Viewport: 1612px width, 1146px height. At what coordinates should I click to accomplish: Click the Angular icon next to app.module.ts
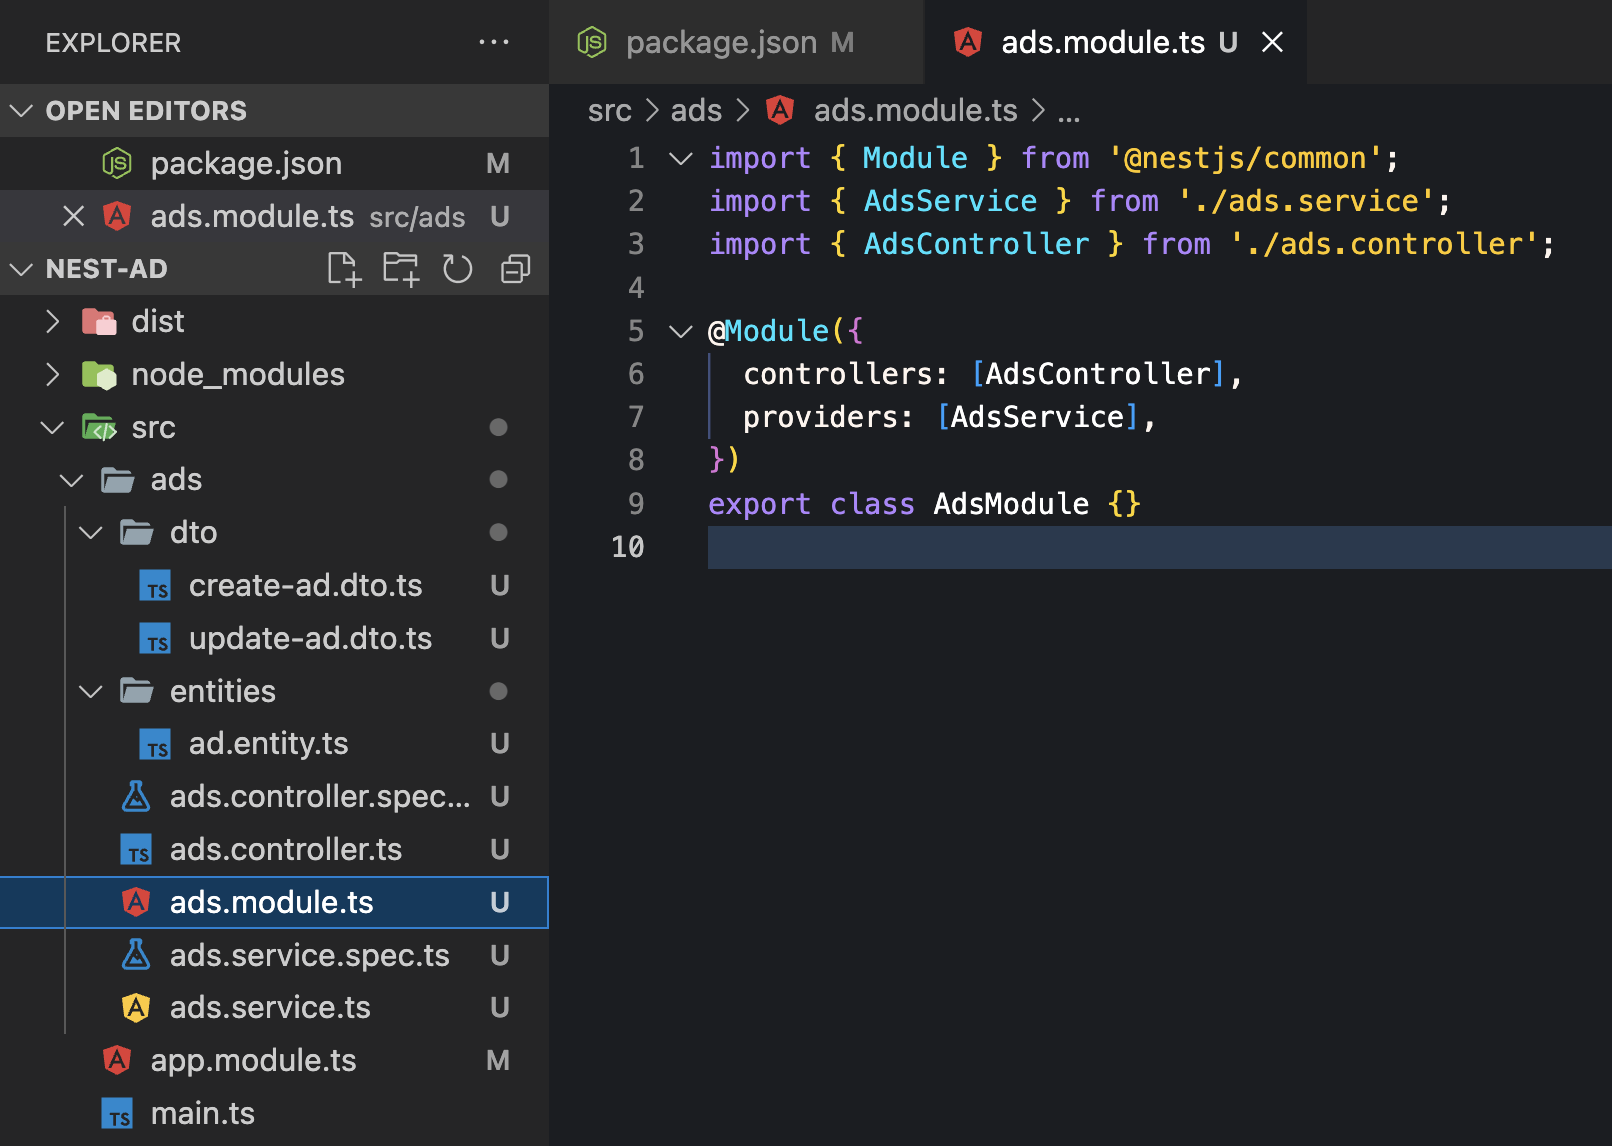[117, 1060]
